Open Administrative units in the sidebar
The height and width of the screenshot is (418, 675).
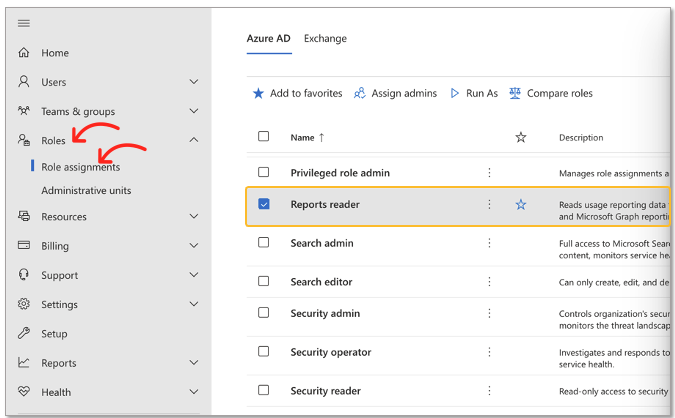[86, 190]
